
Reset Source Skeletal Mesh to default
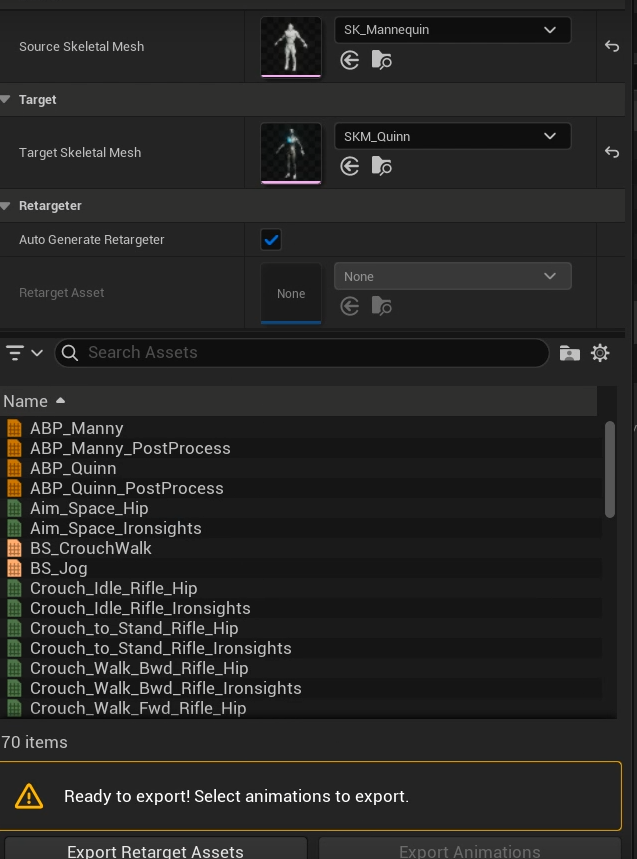[612, 47]
